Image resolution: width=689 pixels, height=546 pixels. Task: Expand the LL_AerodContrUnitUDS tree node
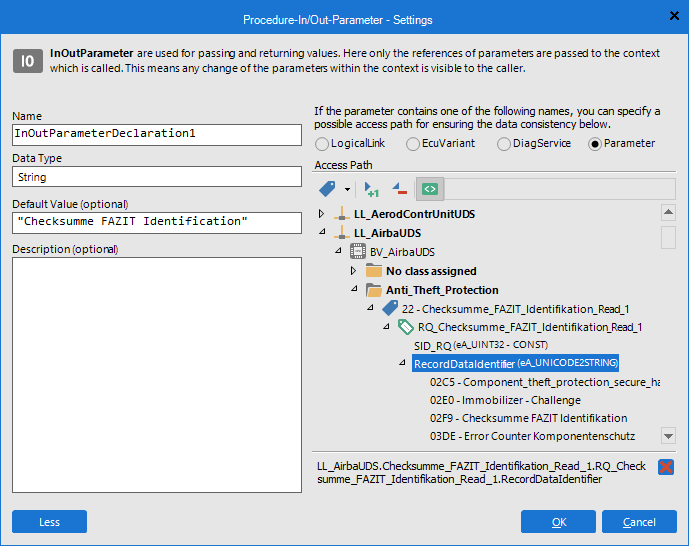click(322, 214)
